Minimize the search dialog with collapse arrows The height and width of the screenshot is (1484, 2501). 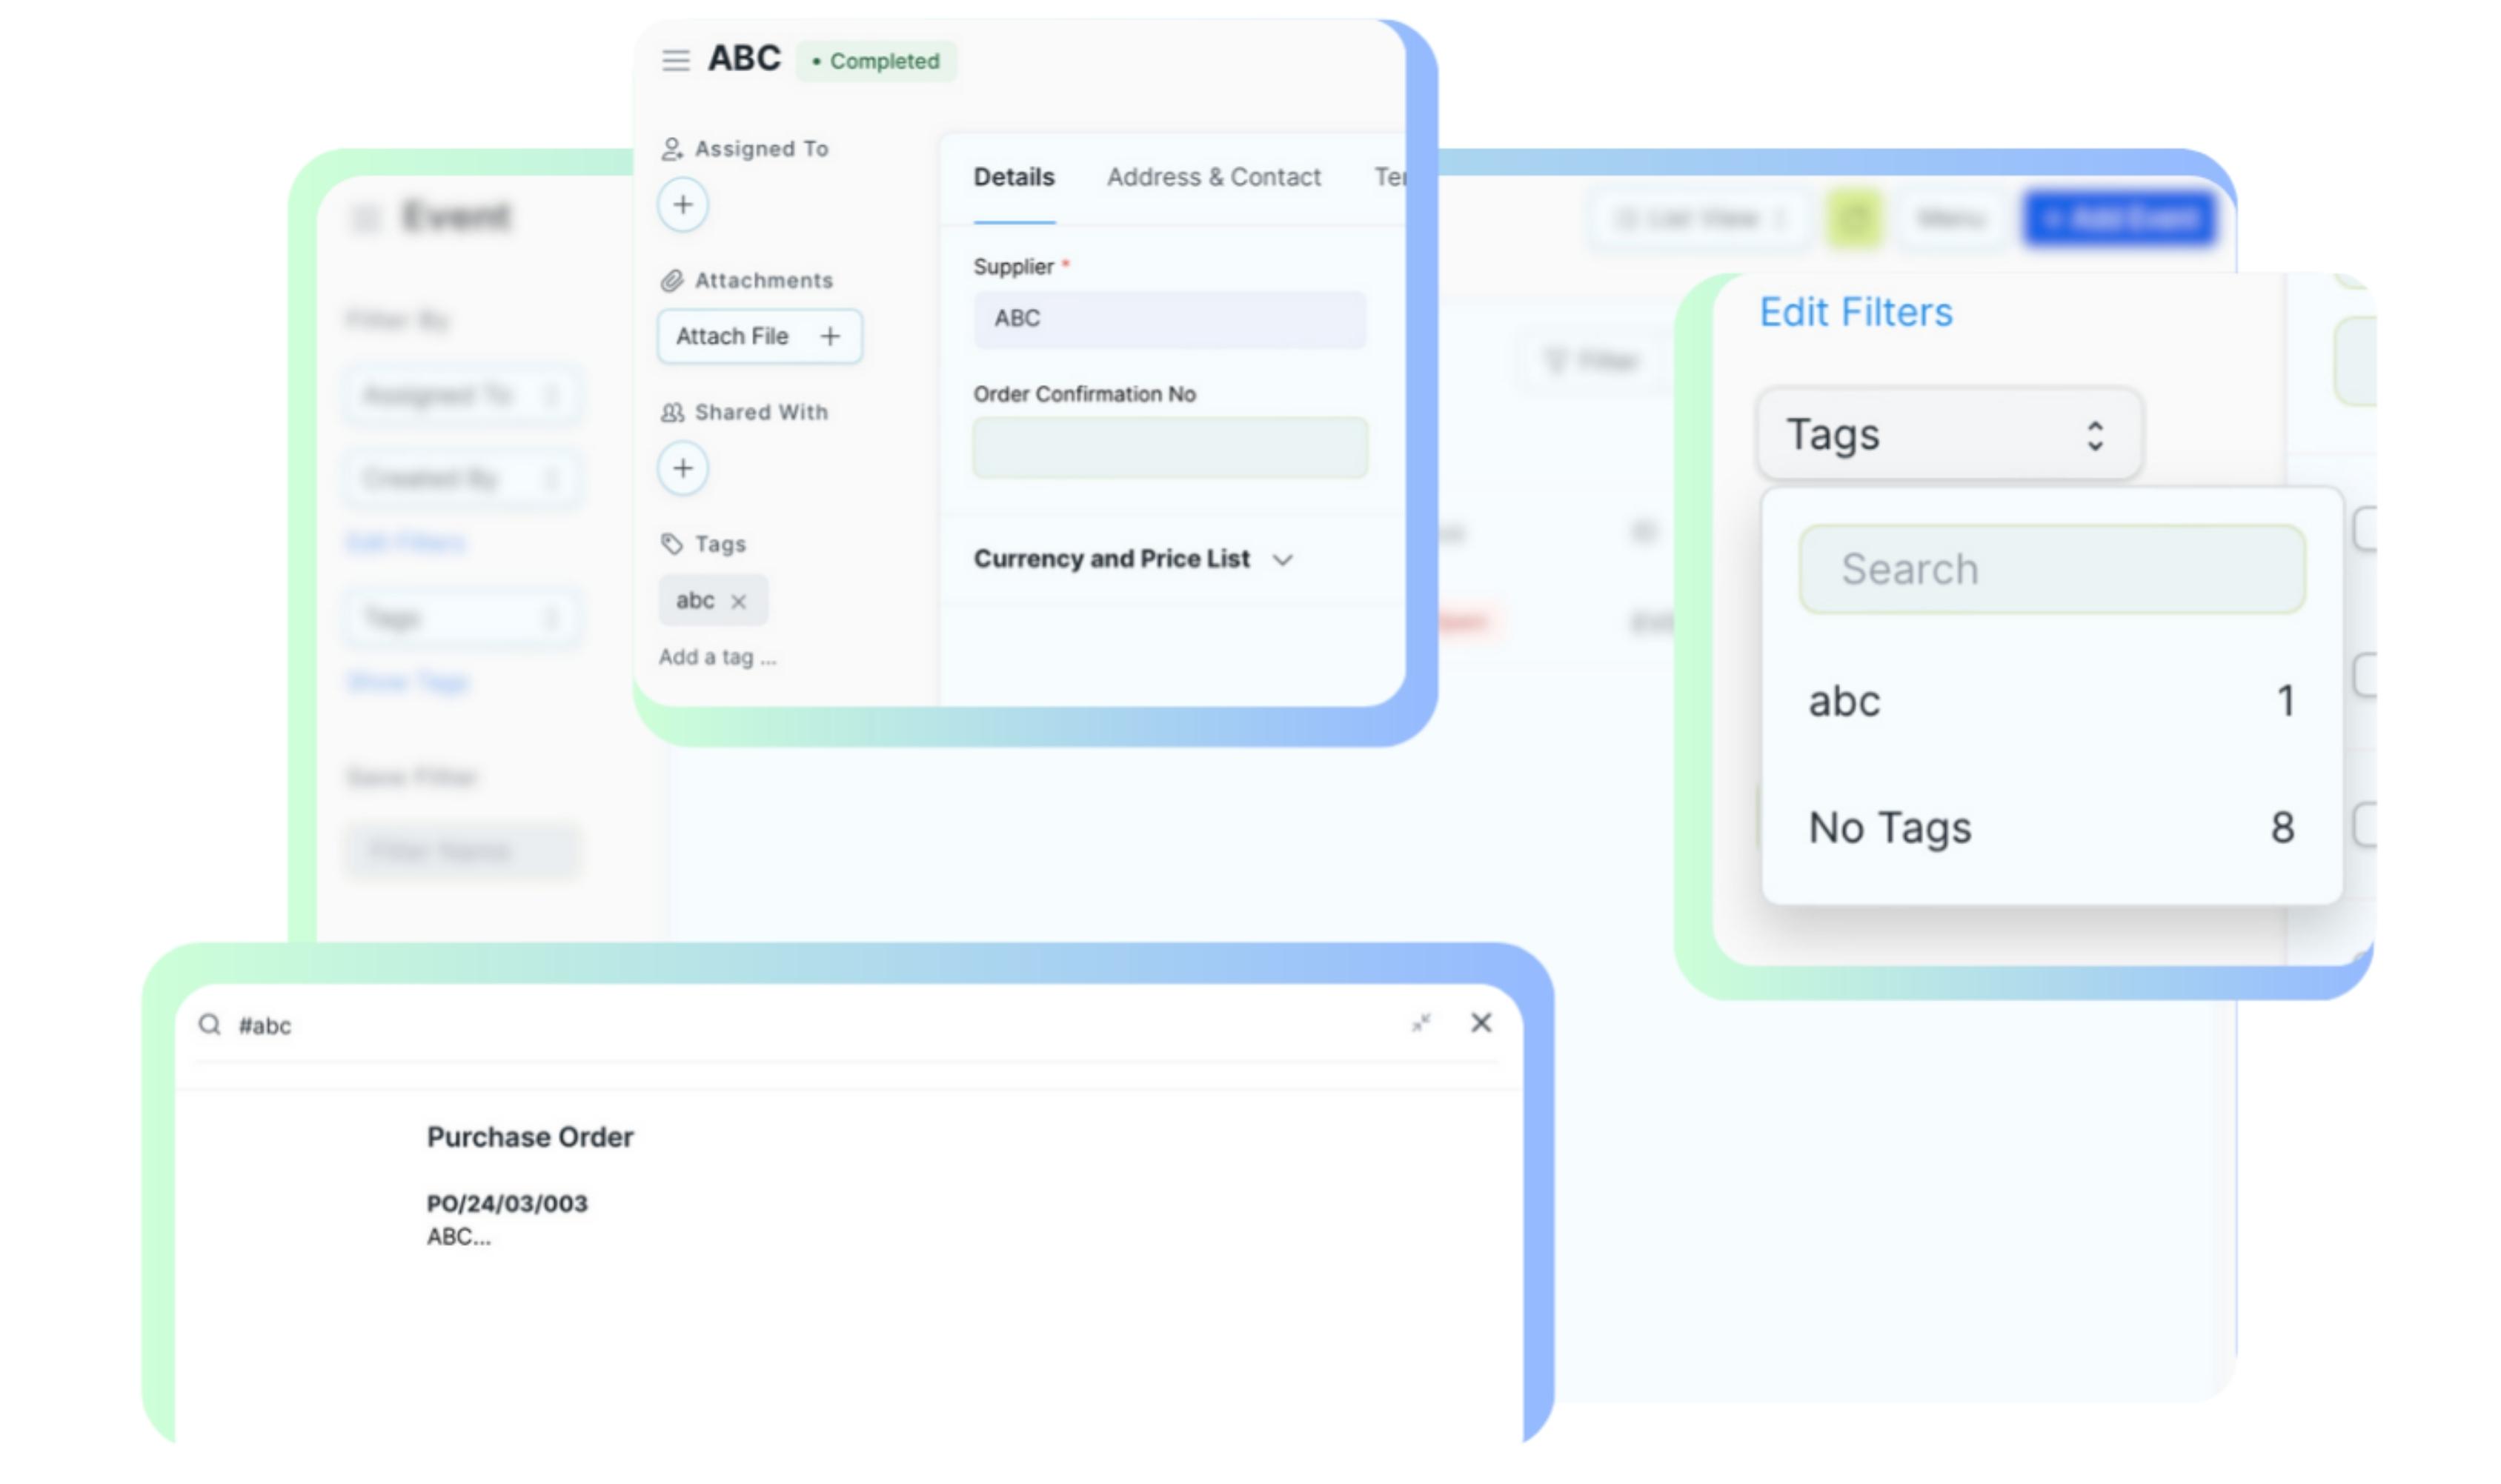click(1420, 1023)
